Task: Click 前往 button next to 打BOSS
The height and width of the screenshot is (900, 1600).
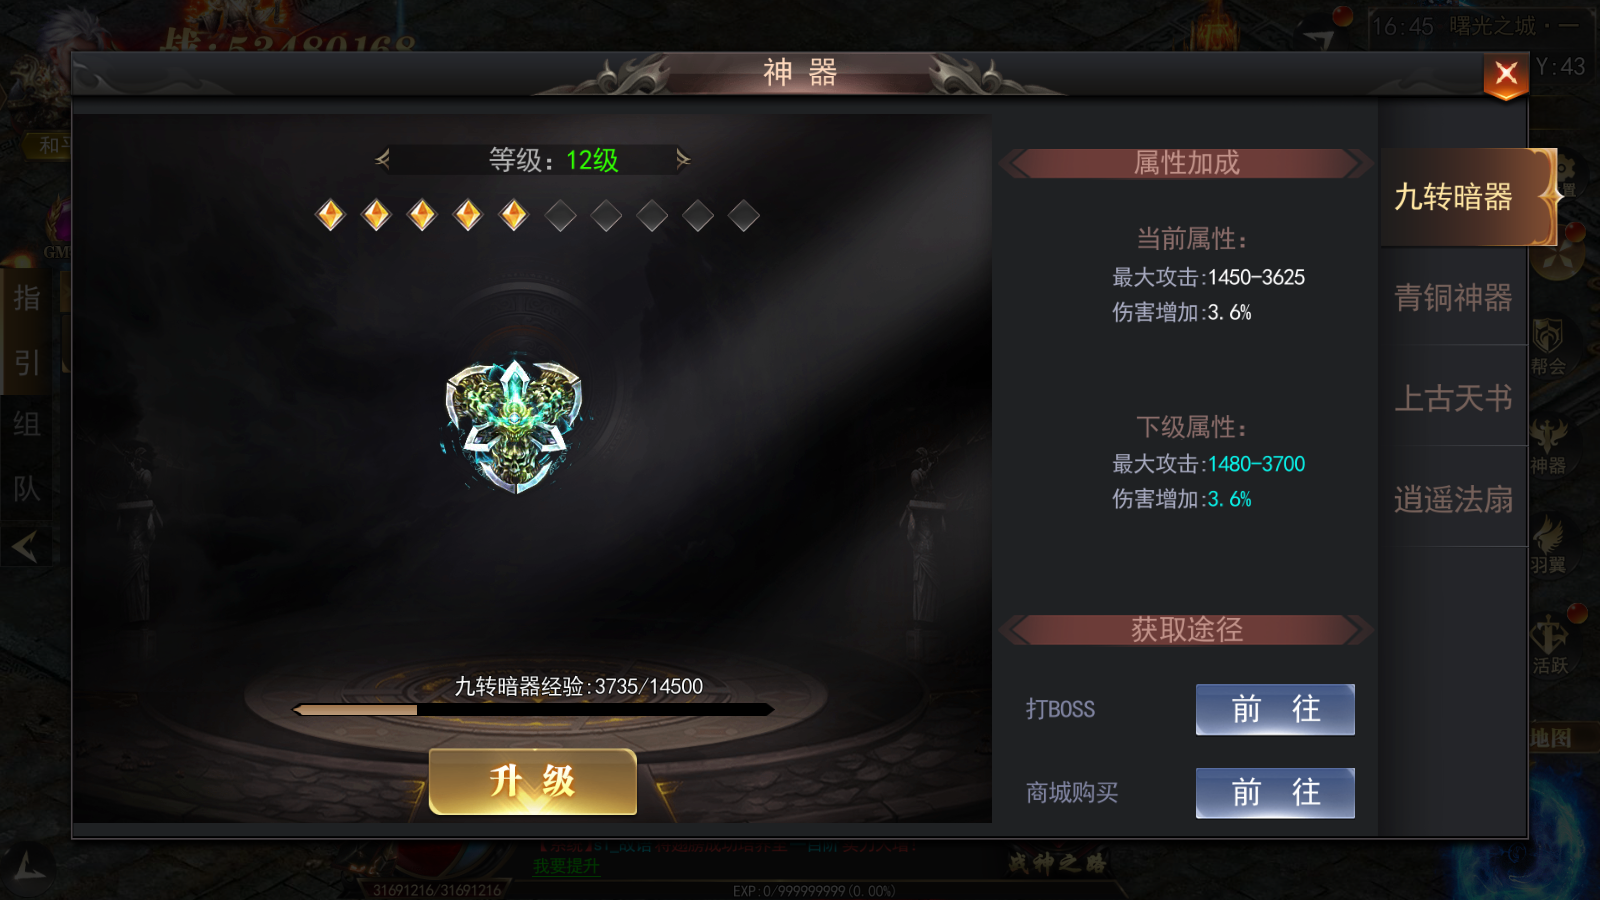Action: (1275, 709)
